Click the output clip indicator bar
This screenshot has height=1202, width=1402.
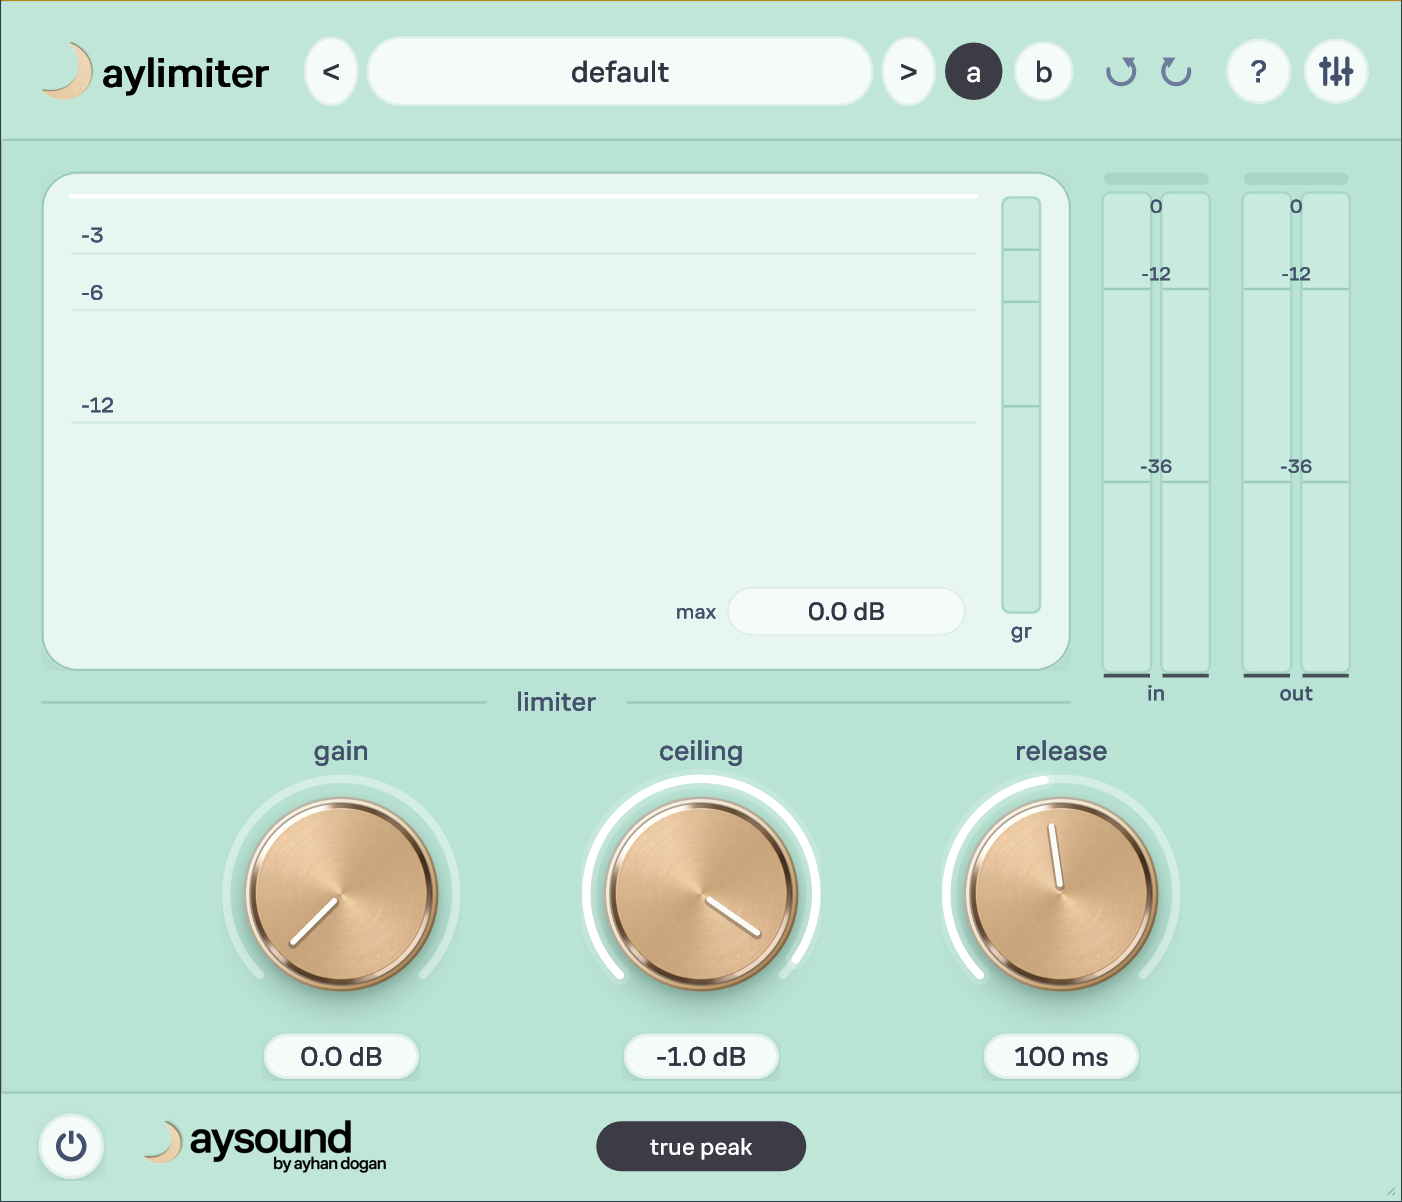click(1296, 179)
